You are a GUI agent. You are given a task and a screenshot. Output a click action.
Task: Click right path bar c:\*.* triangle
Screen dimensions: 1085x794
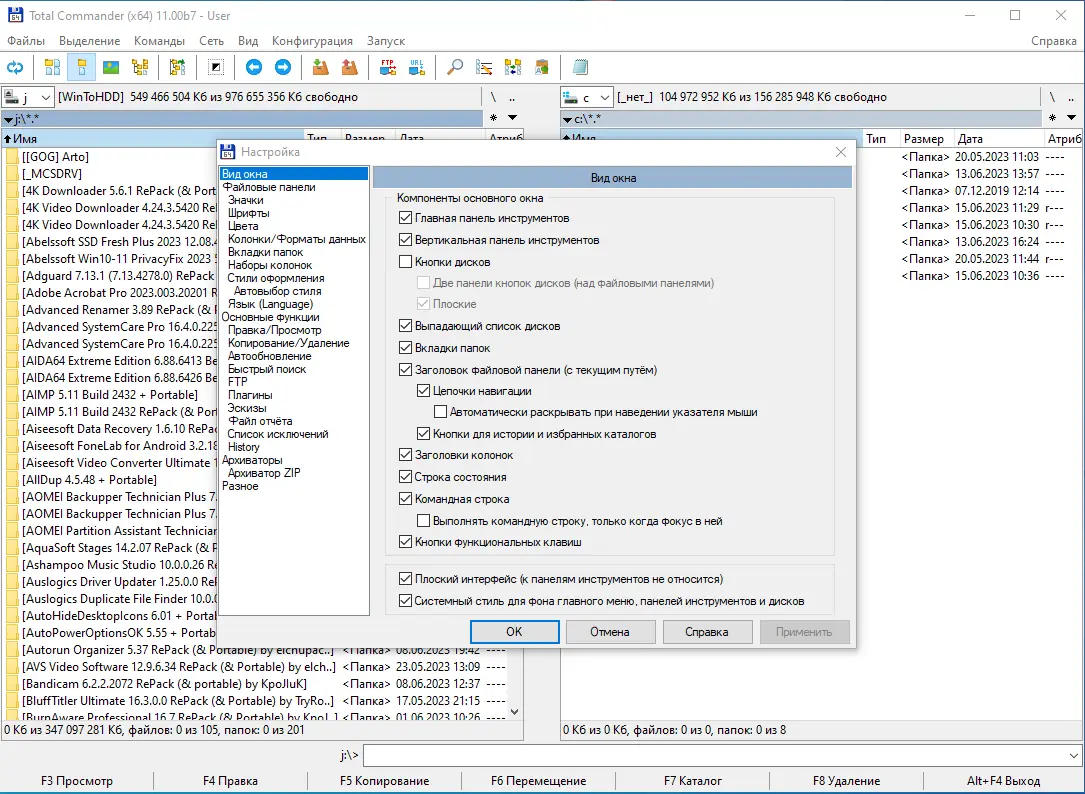point(569,120)
